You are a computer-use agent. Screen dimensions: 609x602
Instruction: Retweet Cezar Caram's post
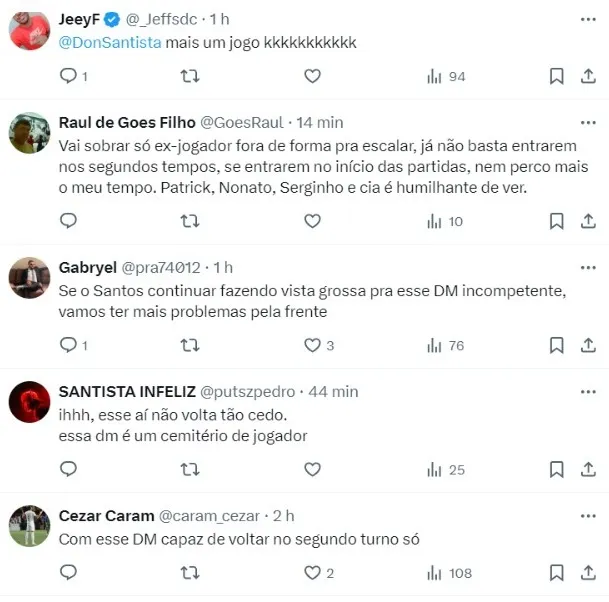pyautogui.click(x=190, y=572)
